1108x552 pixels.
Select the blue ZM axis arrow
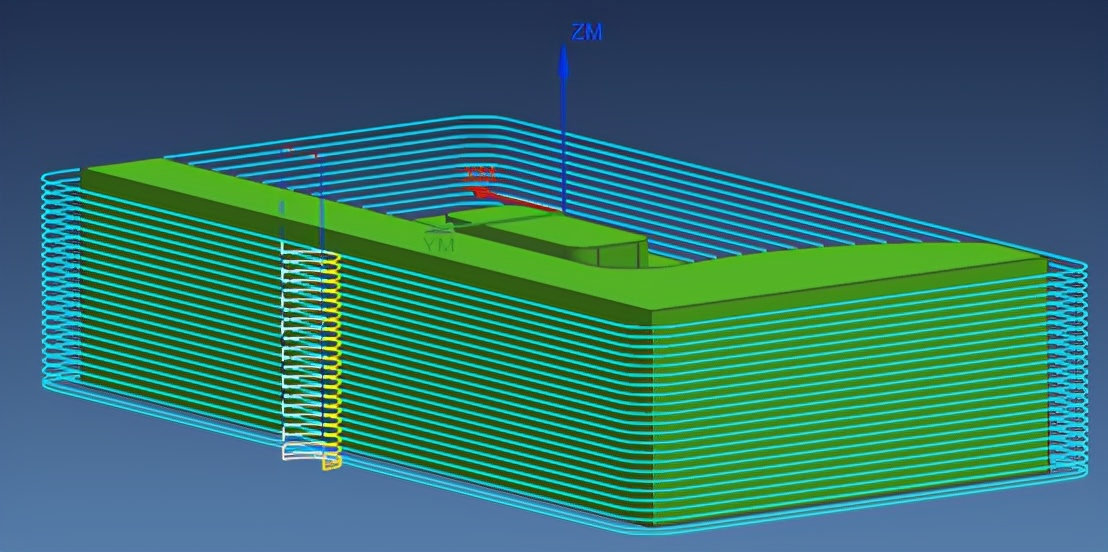(x=563, y=127)
